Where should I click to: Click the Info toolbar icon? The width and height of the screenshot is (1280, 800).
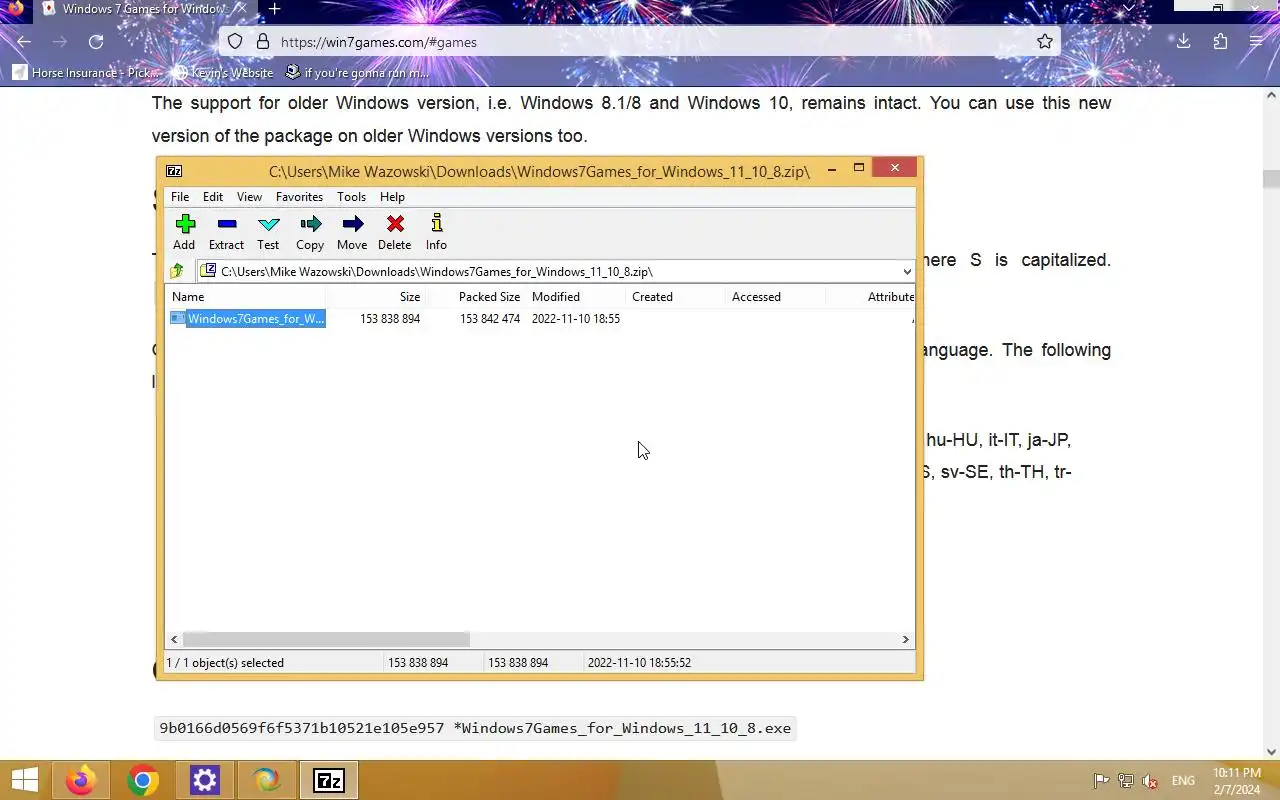tap(436, 232)
